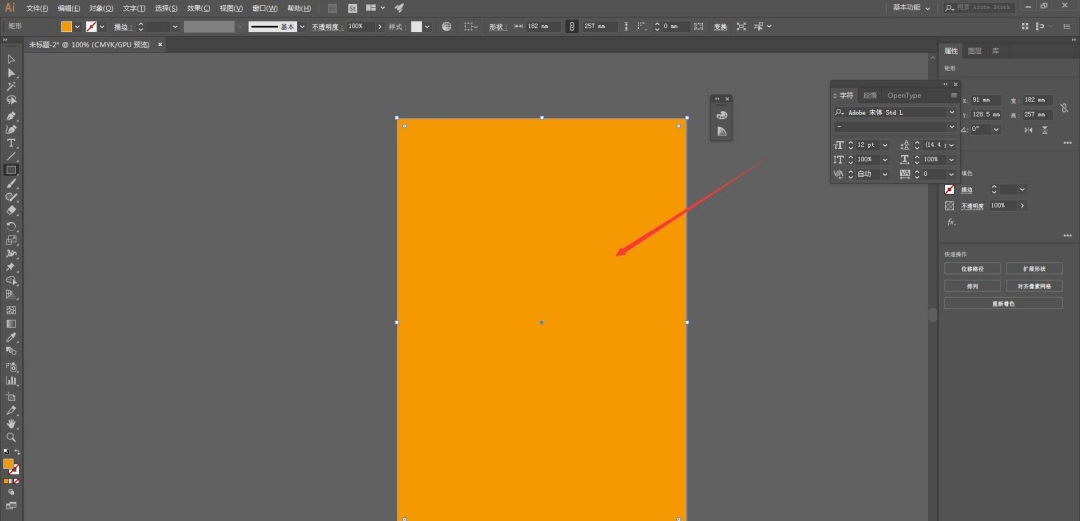Open the 基本功能 workspace switcher
The height and width of the screenshot is (521, 1080).
tap(912, 8)
